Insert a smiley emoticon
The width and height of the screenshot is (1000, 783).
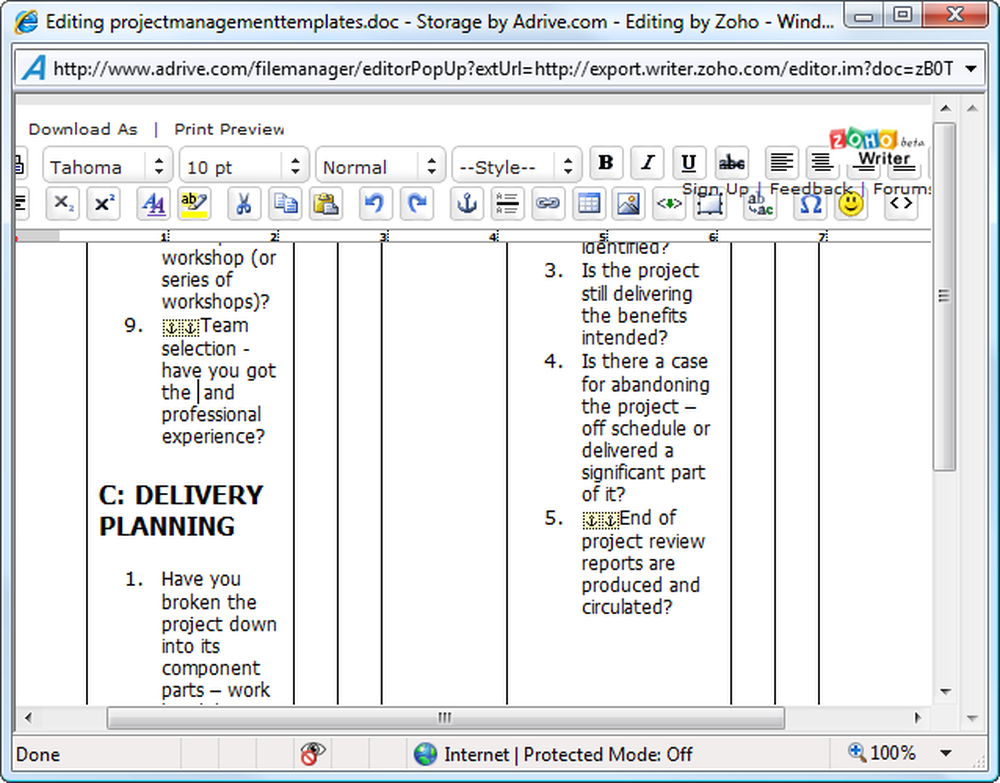851,204
